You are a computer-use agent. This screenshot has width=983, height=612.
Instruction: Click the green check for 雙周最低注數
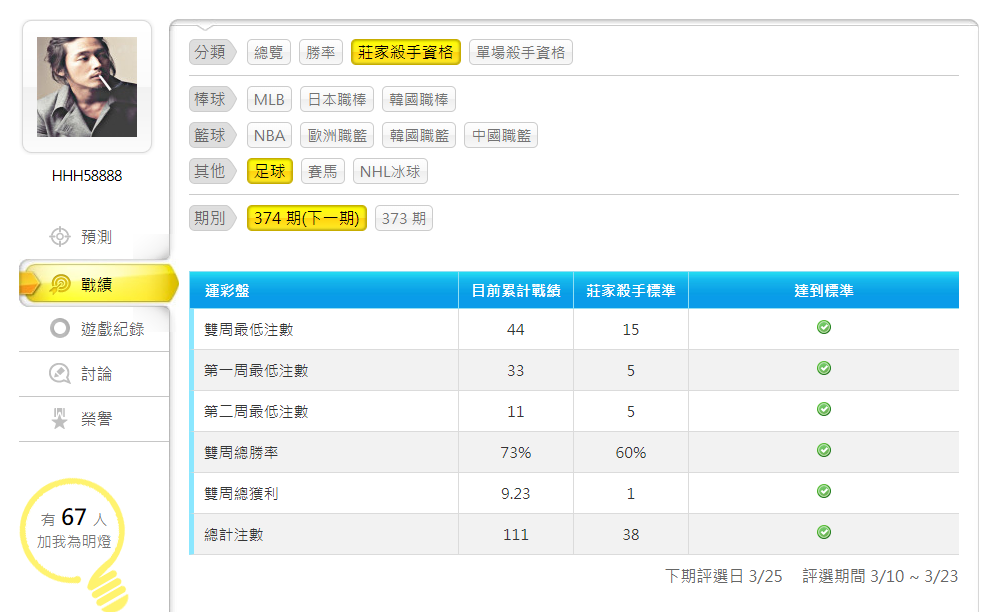coord(824,327)
